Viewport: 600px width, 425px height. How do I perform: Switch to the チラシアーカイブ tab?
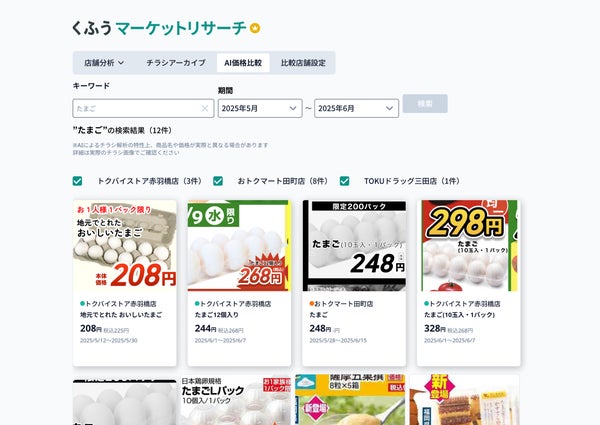pyautogui.click(x=176, y=63)
